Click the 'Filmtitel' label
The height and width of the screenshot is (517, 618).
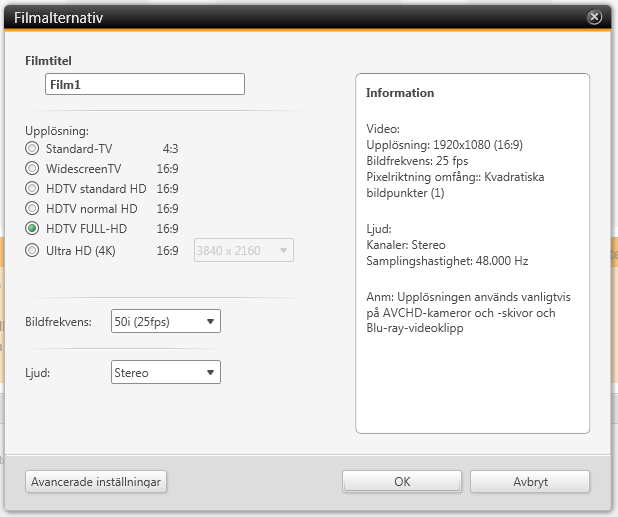point(48,61)
